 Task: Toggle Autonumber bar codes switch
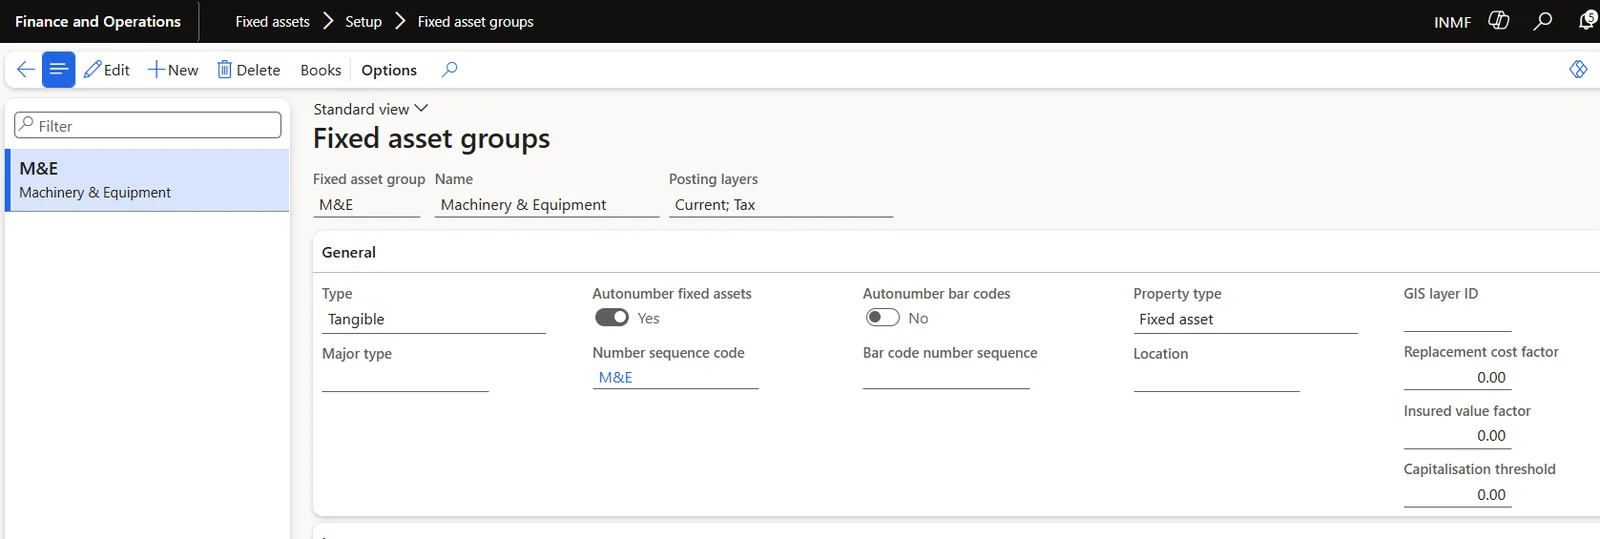pyautogui.click(x=882, y=317)
